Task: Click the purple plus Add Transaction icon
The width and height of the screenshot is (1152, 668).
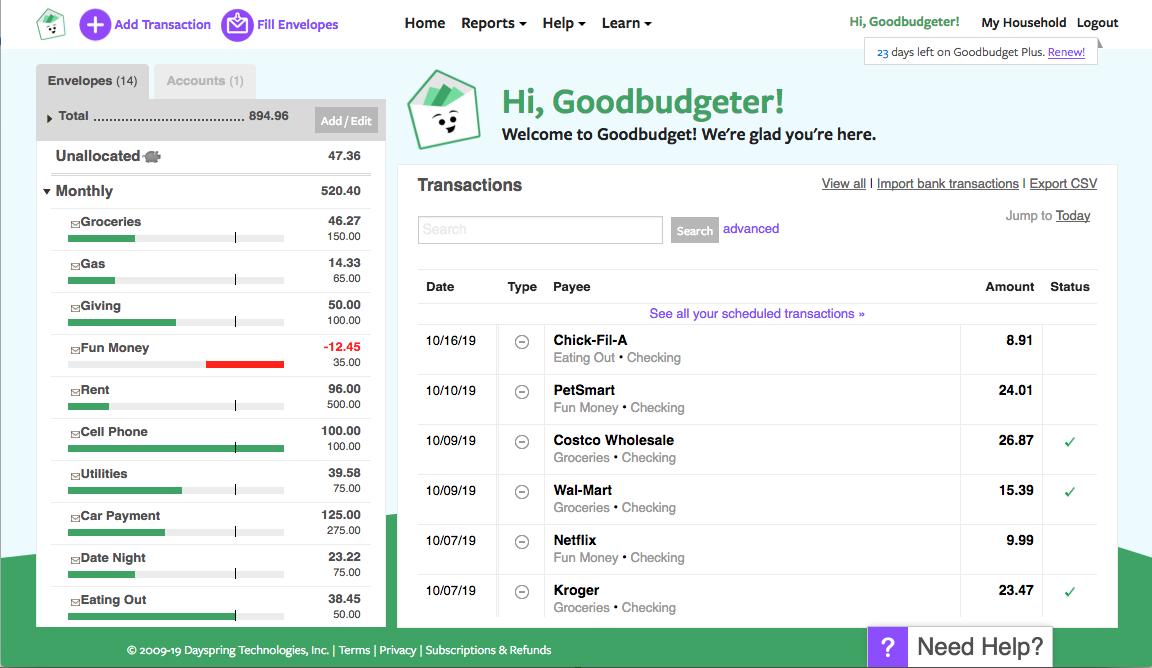Action: 95,25
